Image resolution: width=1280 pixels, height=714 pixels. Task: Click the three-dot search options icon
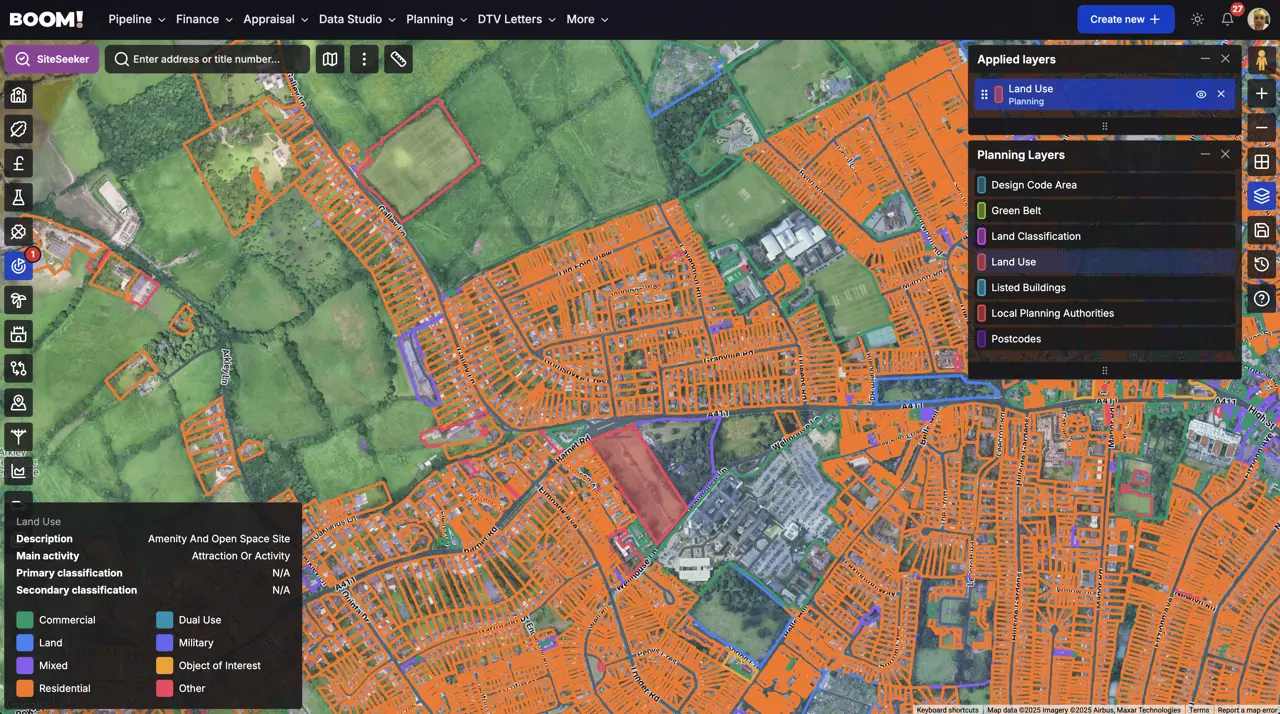pos(364,59)
